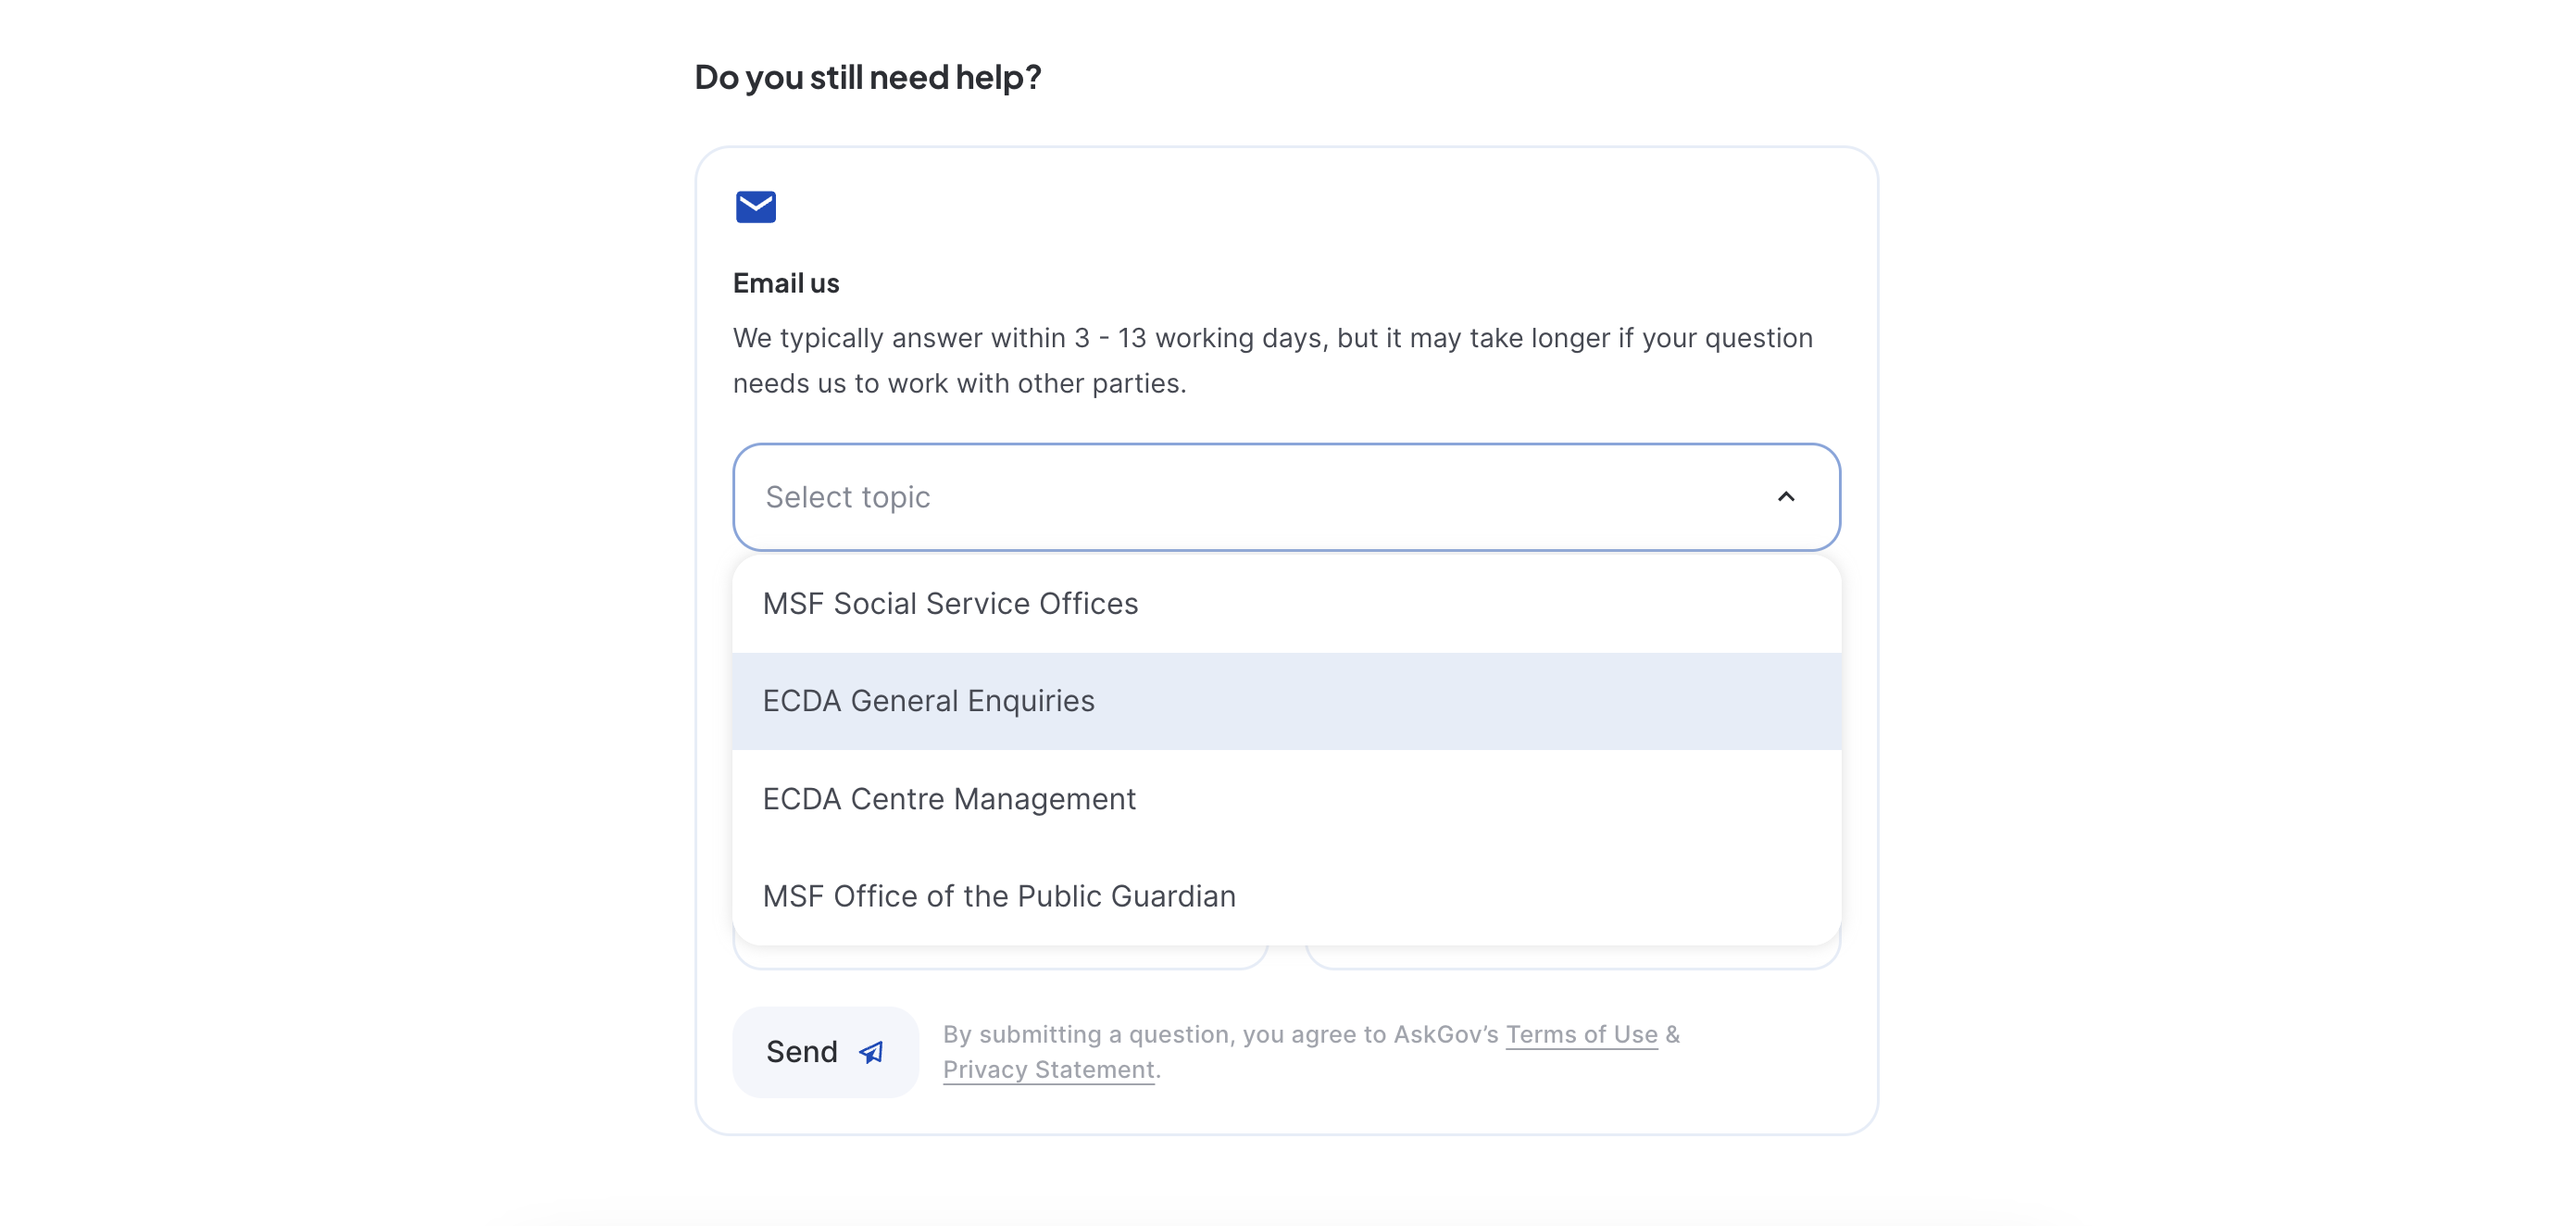Choose MSF Social Service Offices option
2576x1226 pixels.
[x=1286, y=604]
